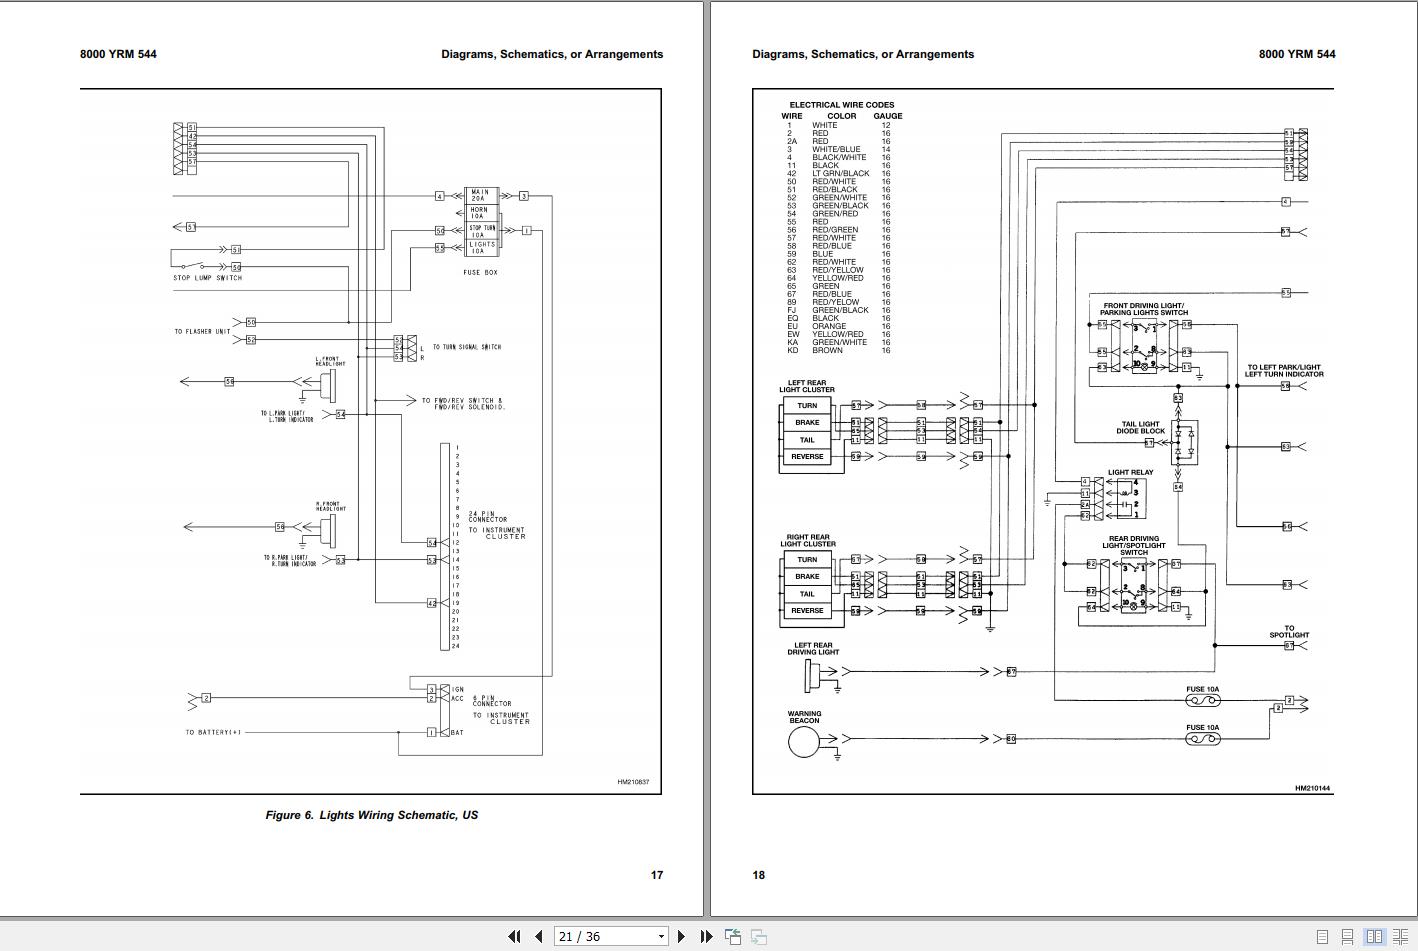The image size is (1418, 951).
Task: Click the 'Diagrams, Schematics, or Arrangements' header on left page
Action: [552, 54]
